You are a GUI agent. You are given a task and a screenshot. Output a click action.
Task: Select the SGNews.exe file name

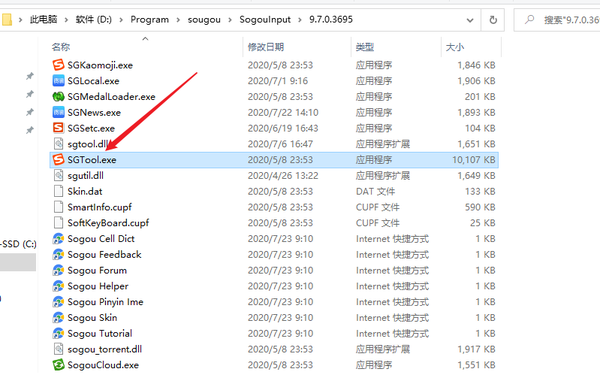94,113
